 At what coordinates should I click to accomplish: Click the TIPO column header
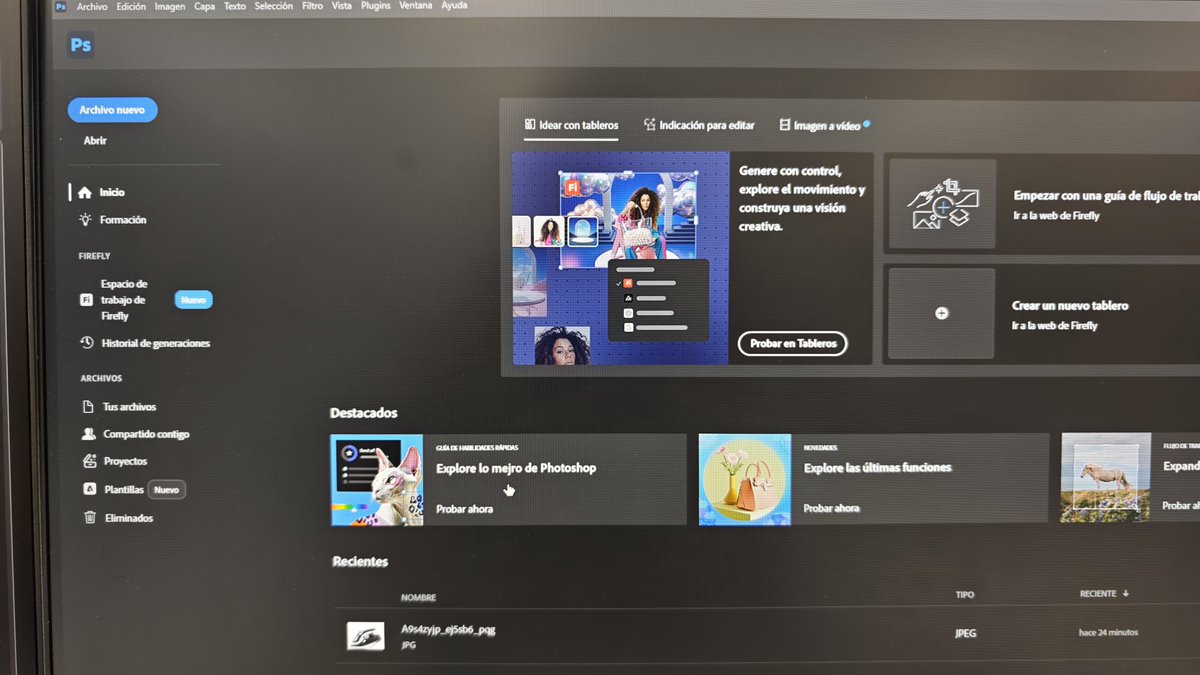coord(964,594)
